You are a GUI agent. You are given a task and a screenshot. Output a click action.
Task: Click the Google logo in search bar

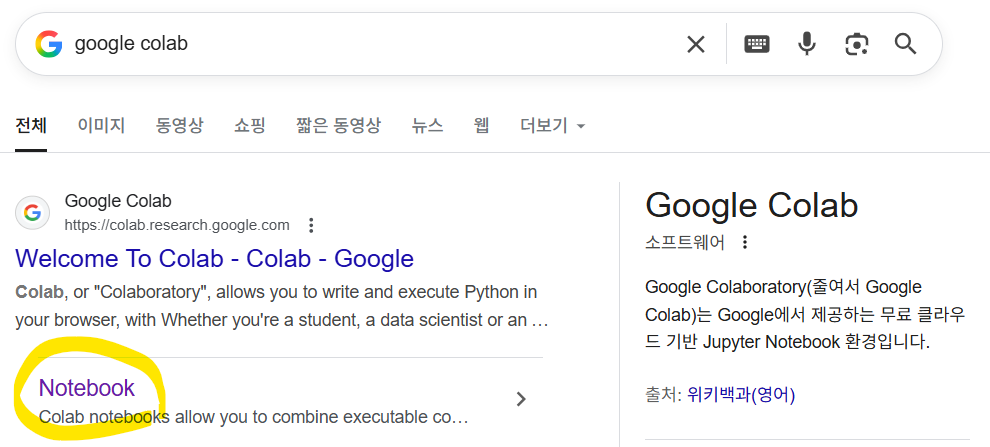[x=48, y=44]
